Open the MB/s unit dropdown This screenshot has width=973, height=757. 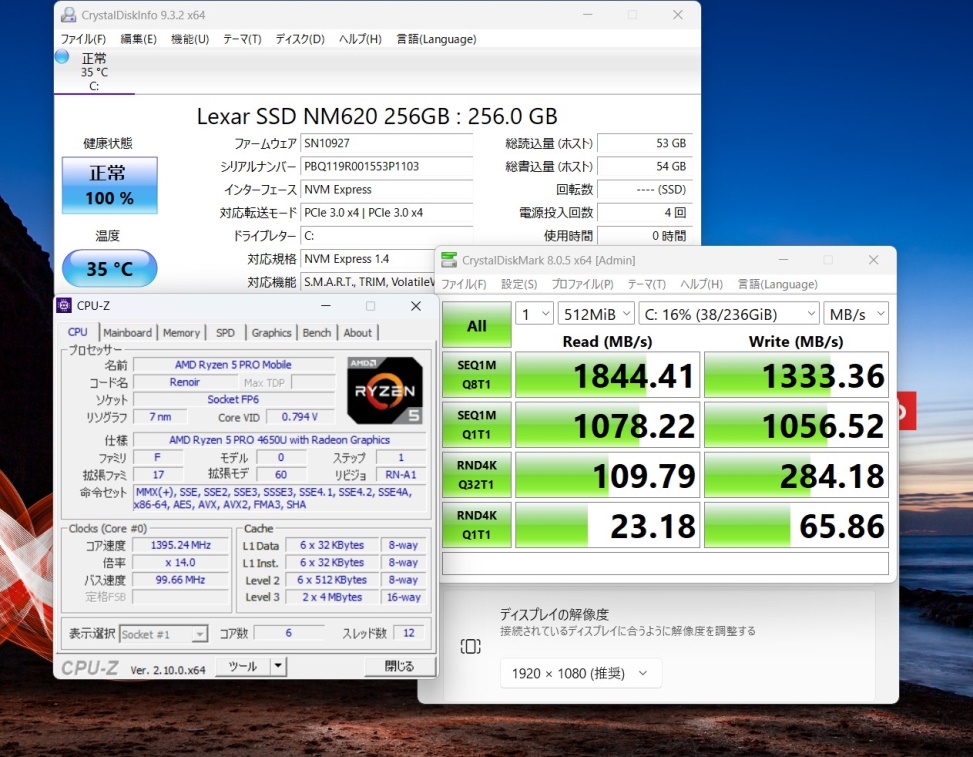coord(856,314)
